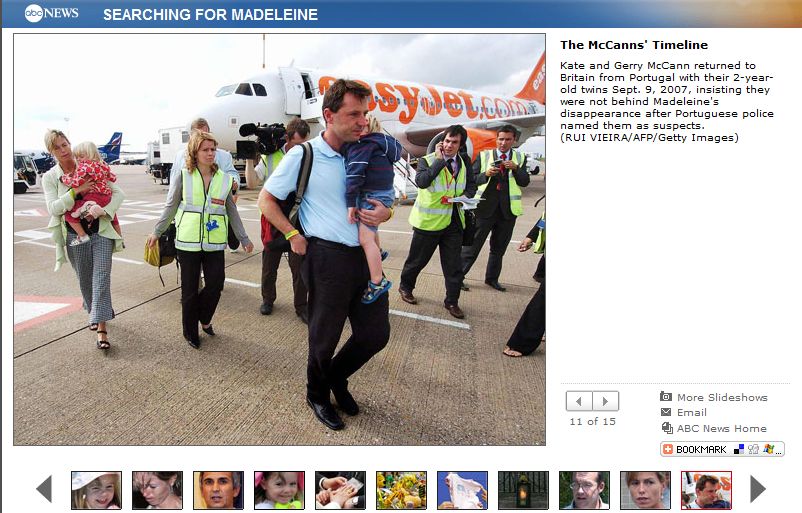The height and width of the screenshot is (513, 802).
Task: Open the More Slideshows link
Action: point(722,397)
